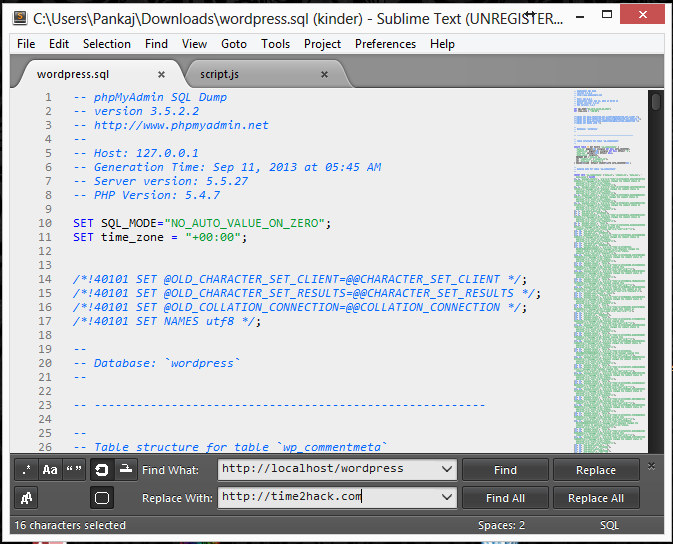This screenshot has height=544, width=673.
Task: Maximize the Sublime Text window
Action: (x=607, y=15)
